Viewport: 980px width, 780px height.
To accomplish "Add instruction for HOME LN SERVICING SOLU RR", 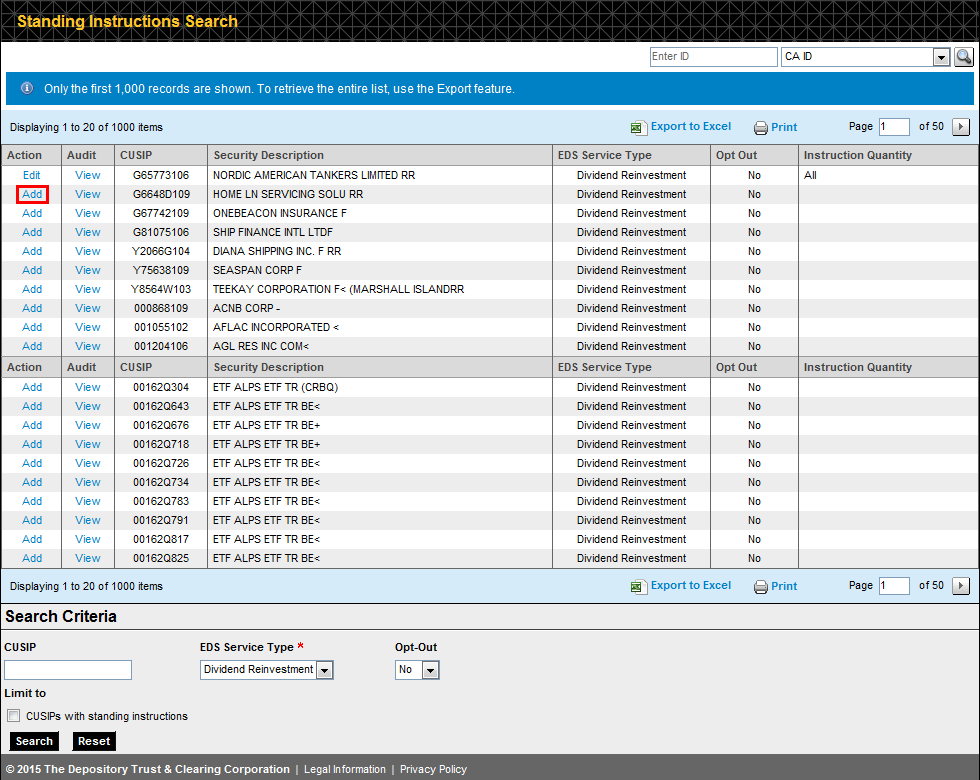I will click(31, 194).
